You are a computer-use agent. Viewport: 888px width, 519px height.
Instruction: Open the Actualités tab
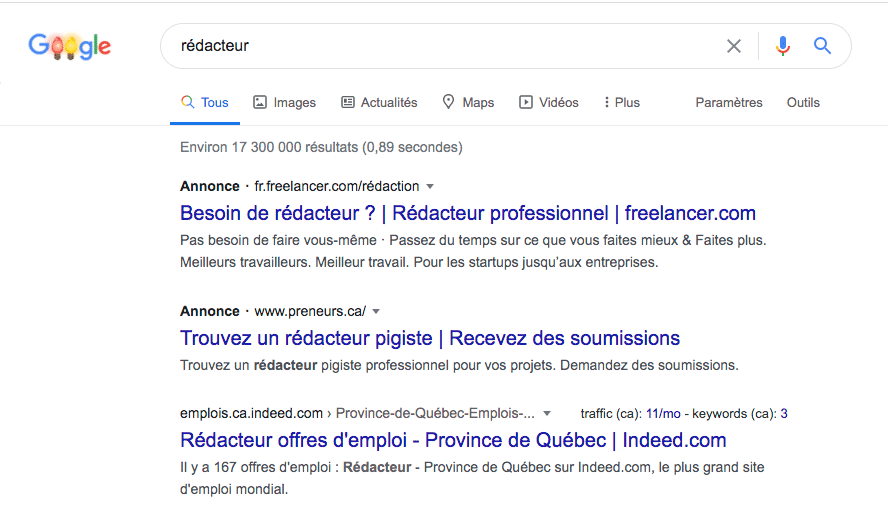[379, 103]
